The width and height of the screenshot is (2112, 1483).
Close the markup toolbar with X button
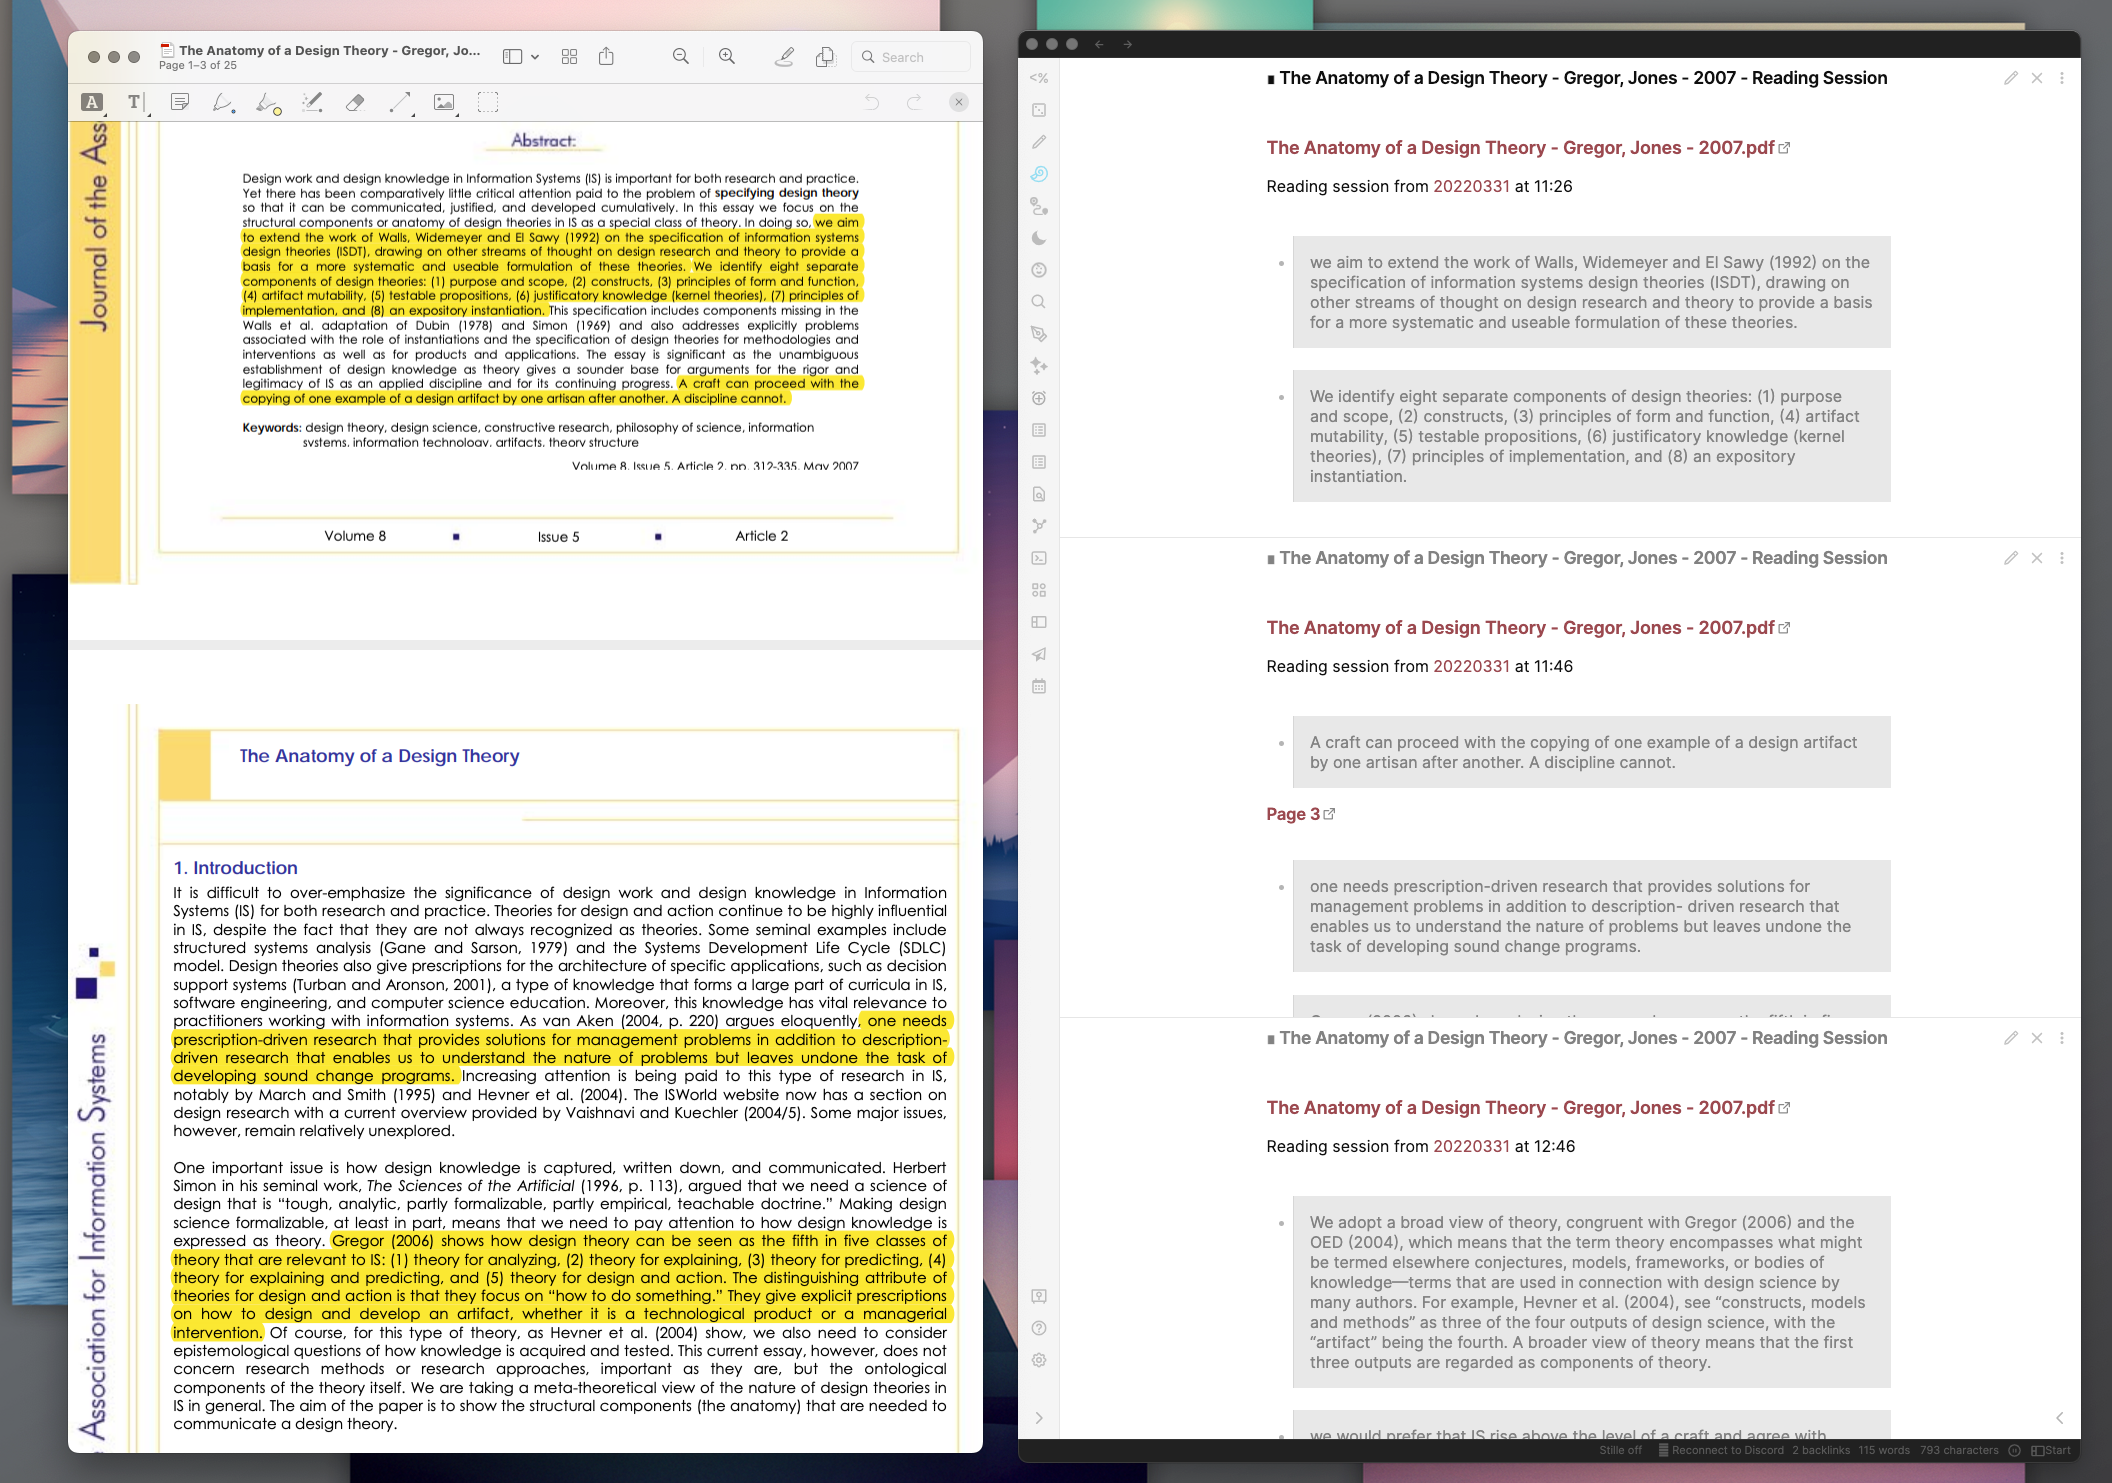[959, 102]
